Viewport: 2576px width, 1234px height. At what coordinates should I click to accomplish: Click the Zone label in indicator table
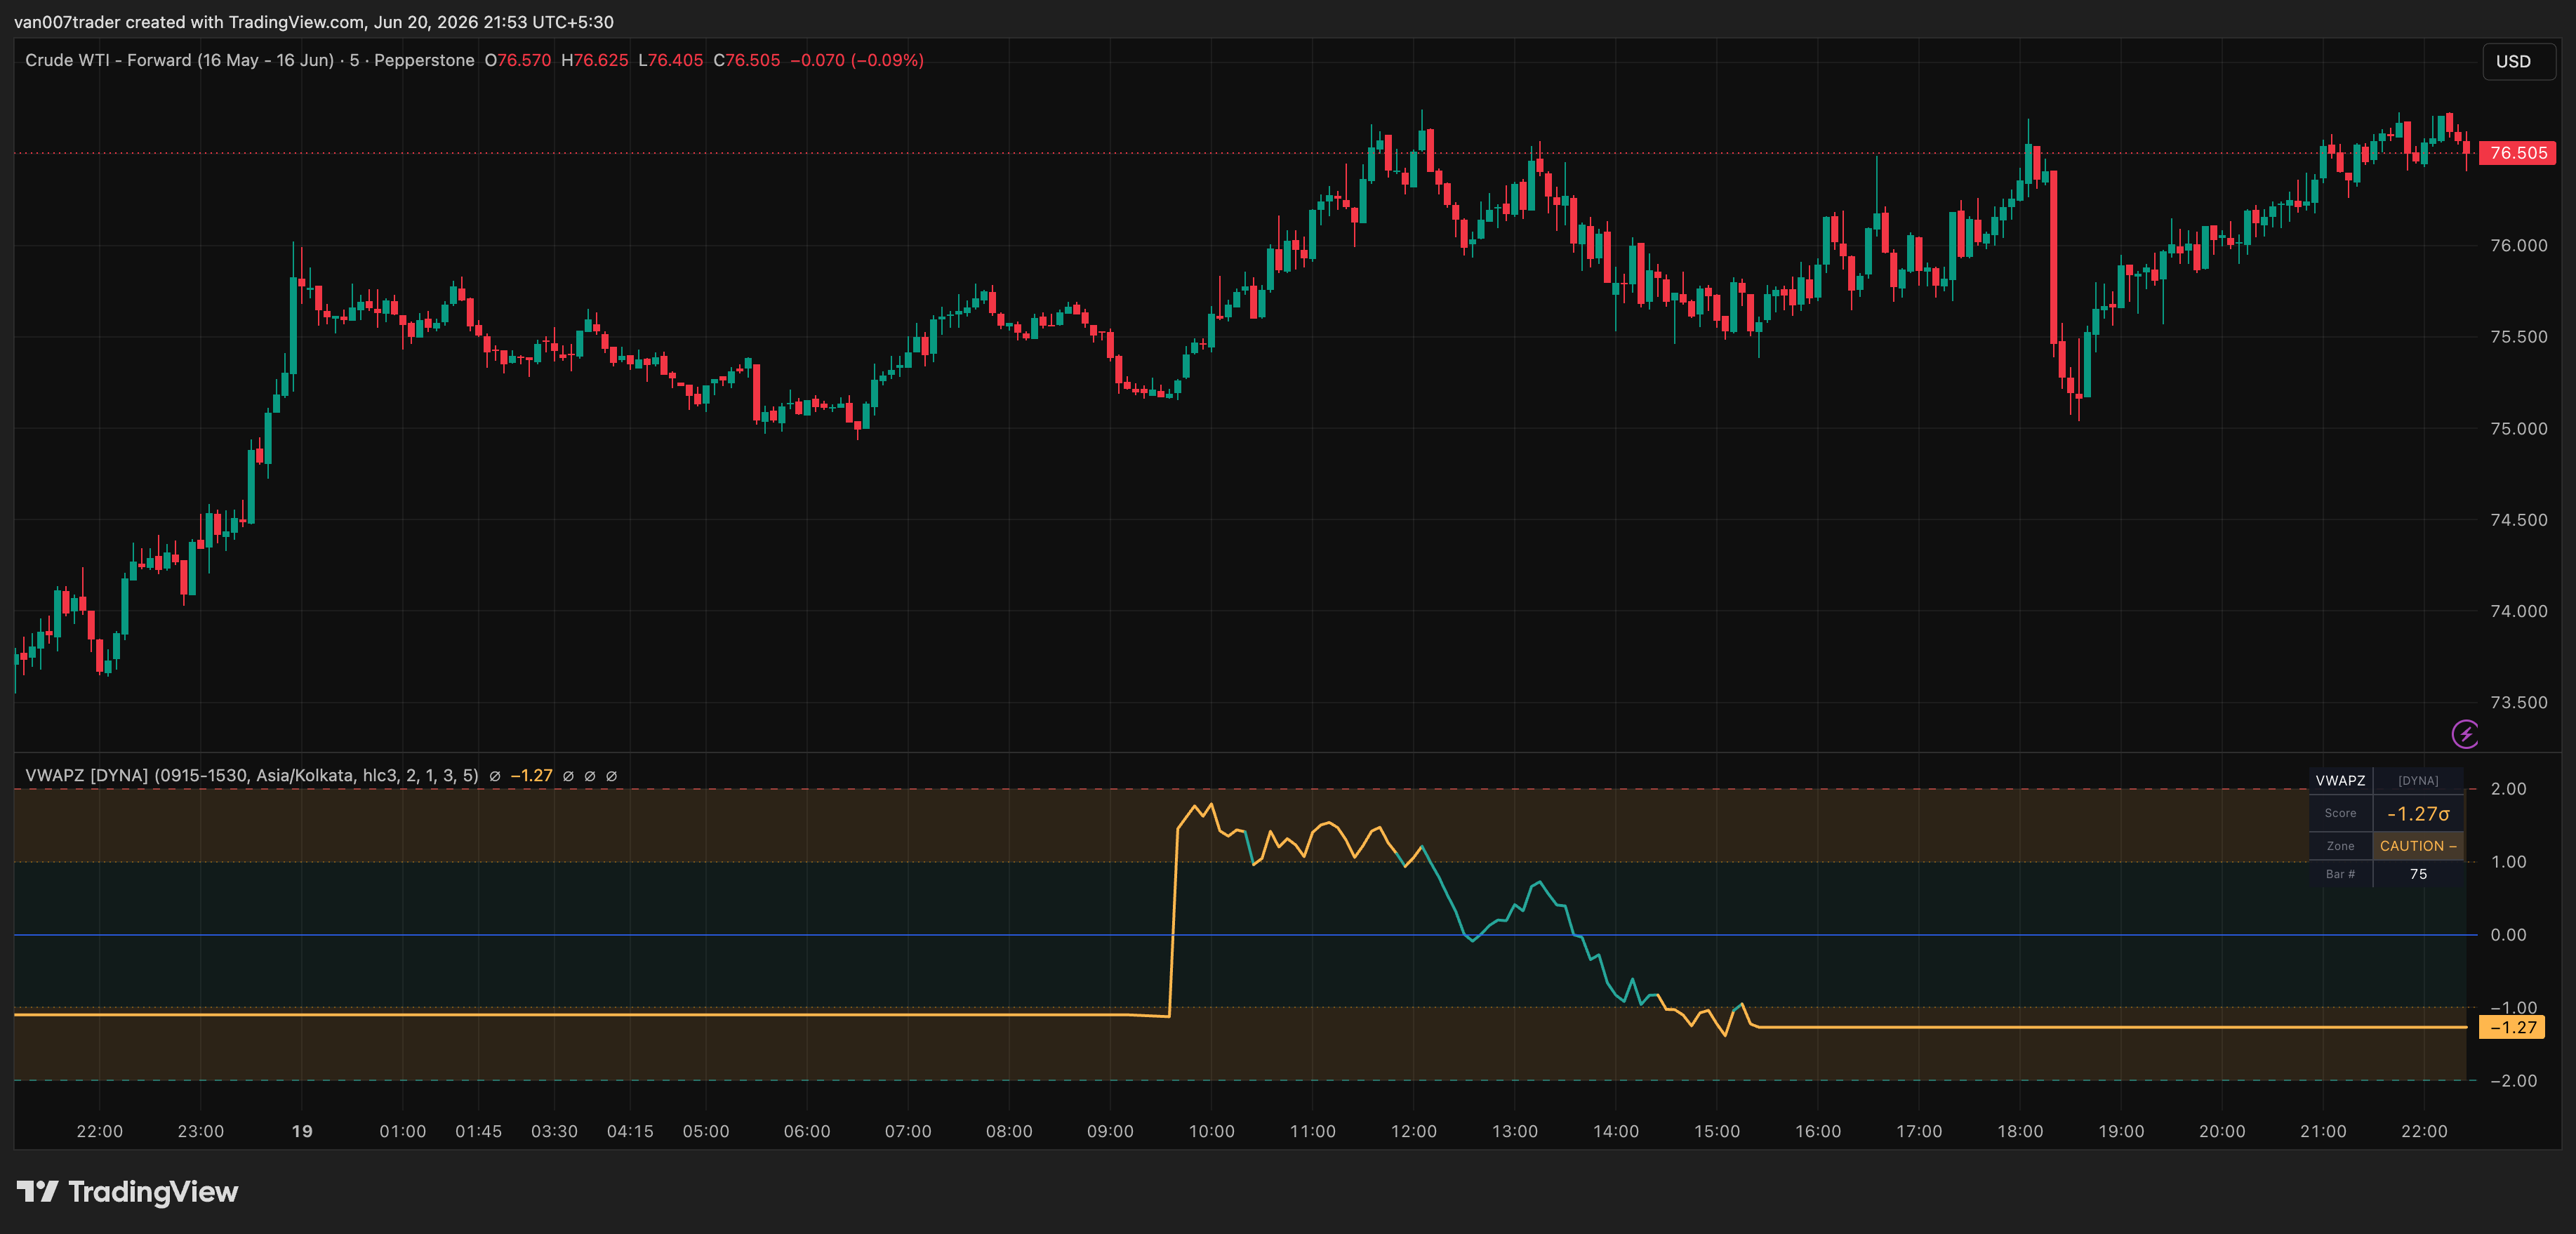(2340, 846)
